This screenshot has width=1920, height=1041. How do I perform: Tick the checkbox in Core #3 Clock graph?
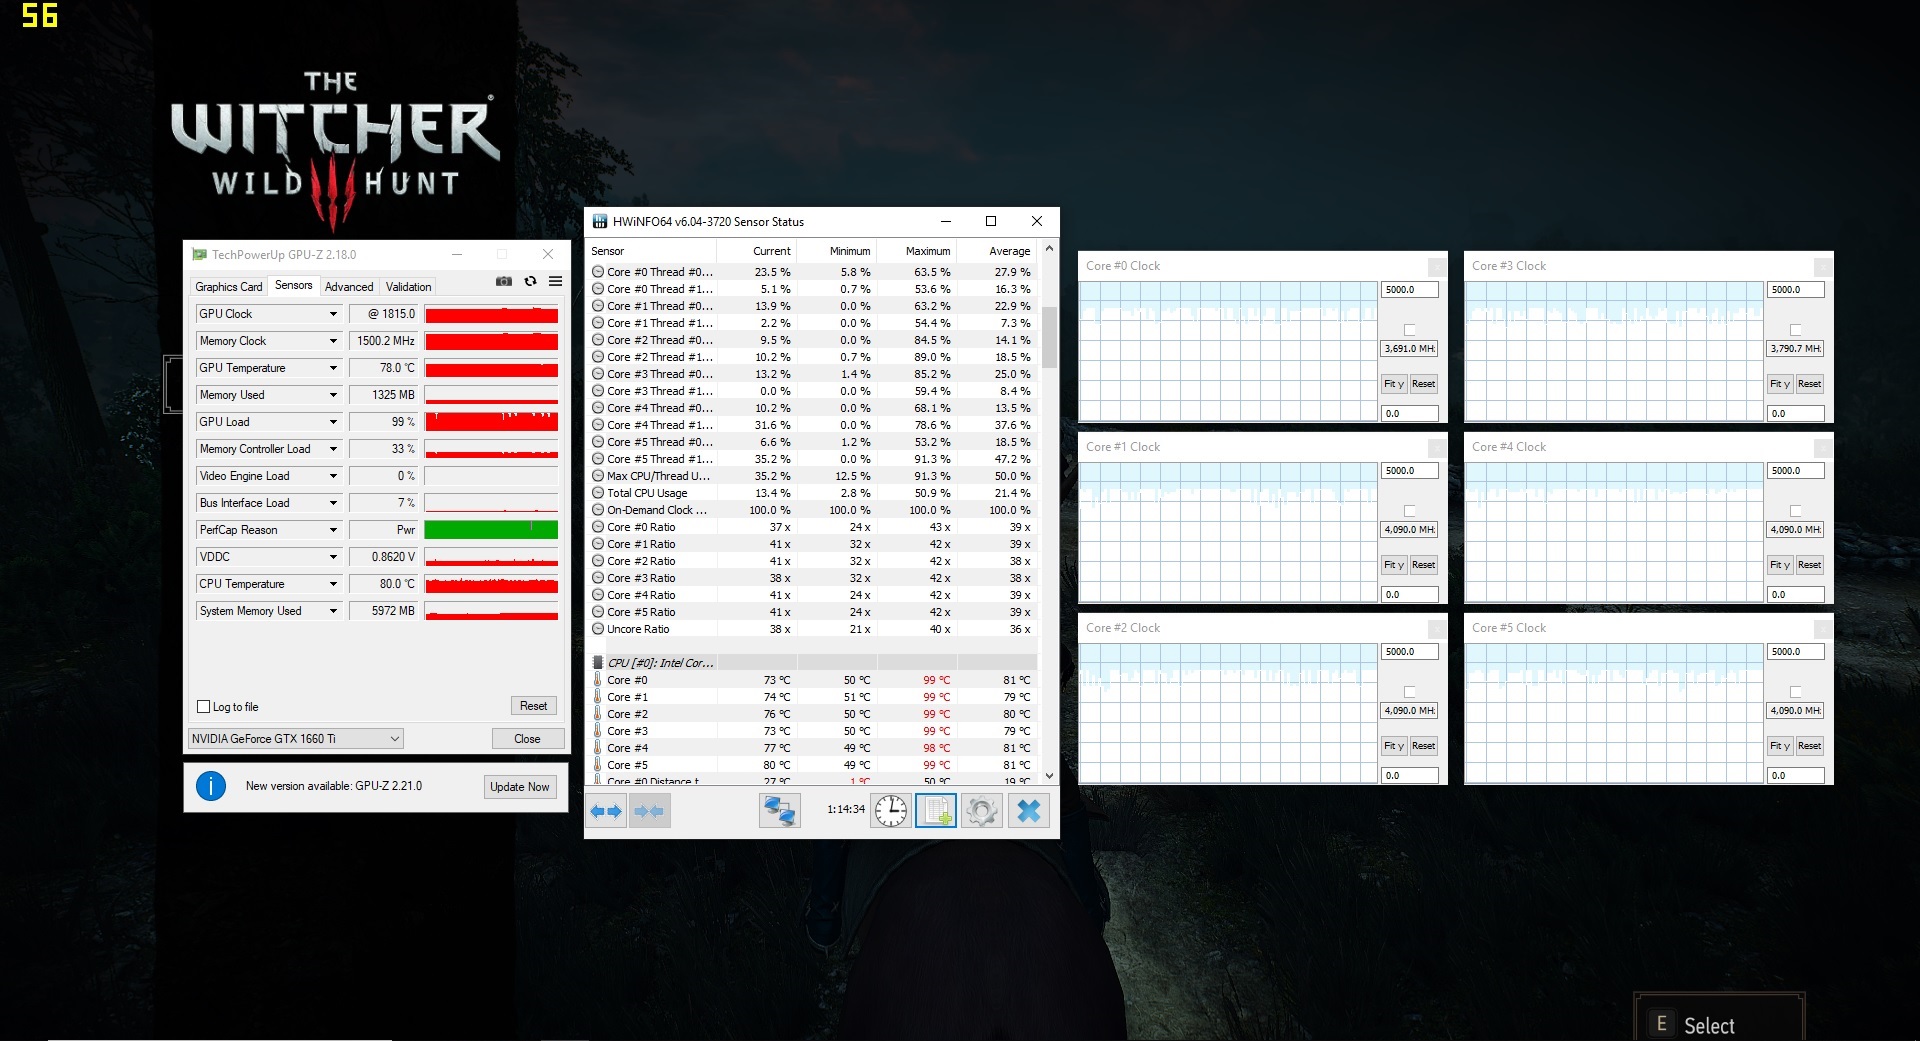(x=1796, y=330)
